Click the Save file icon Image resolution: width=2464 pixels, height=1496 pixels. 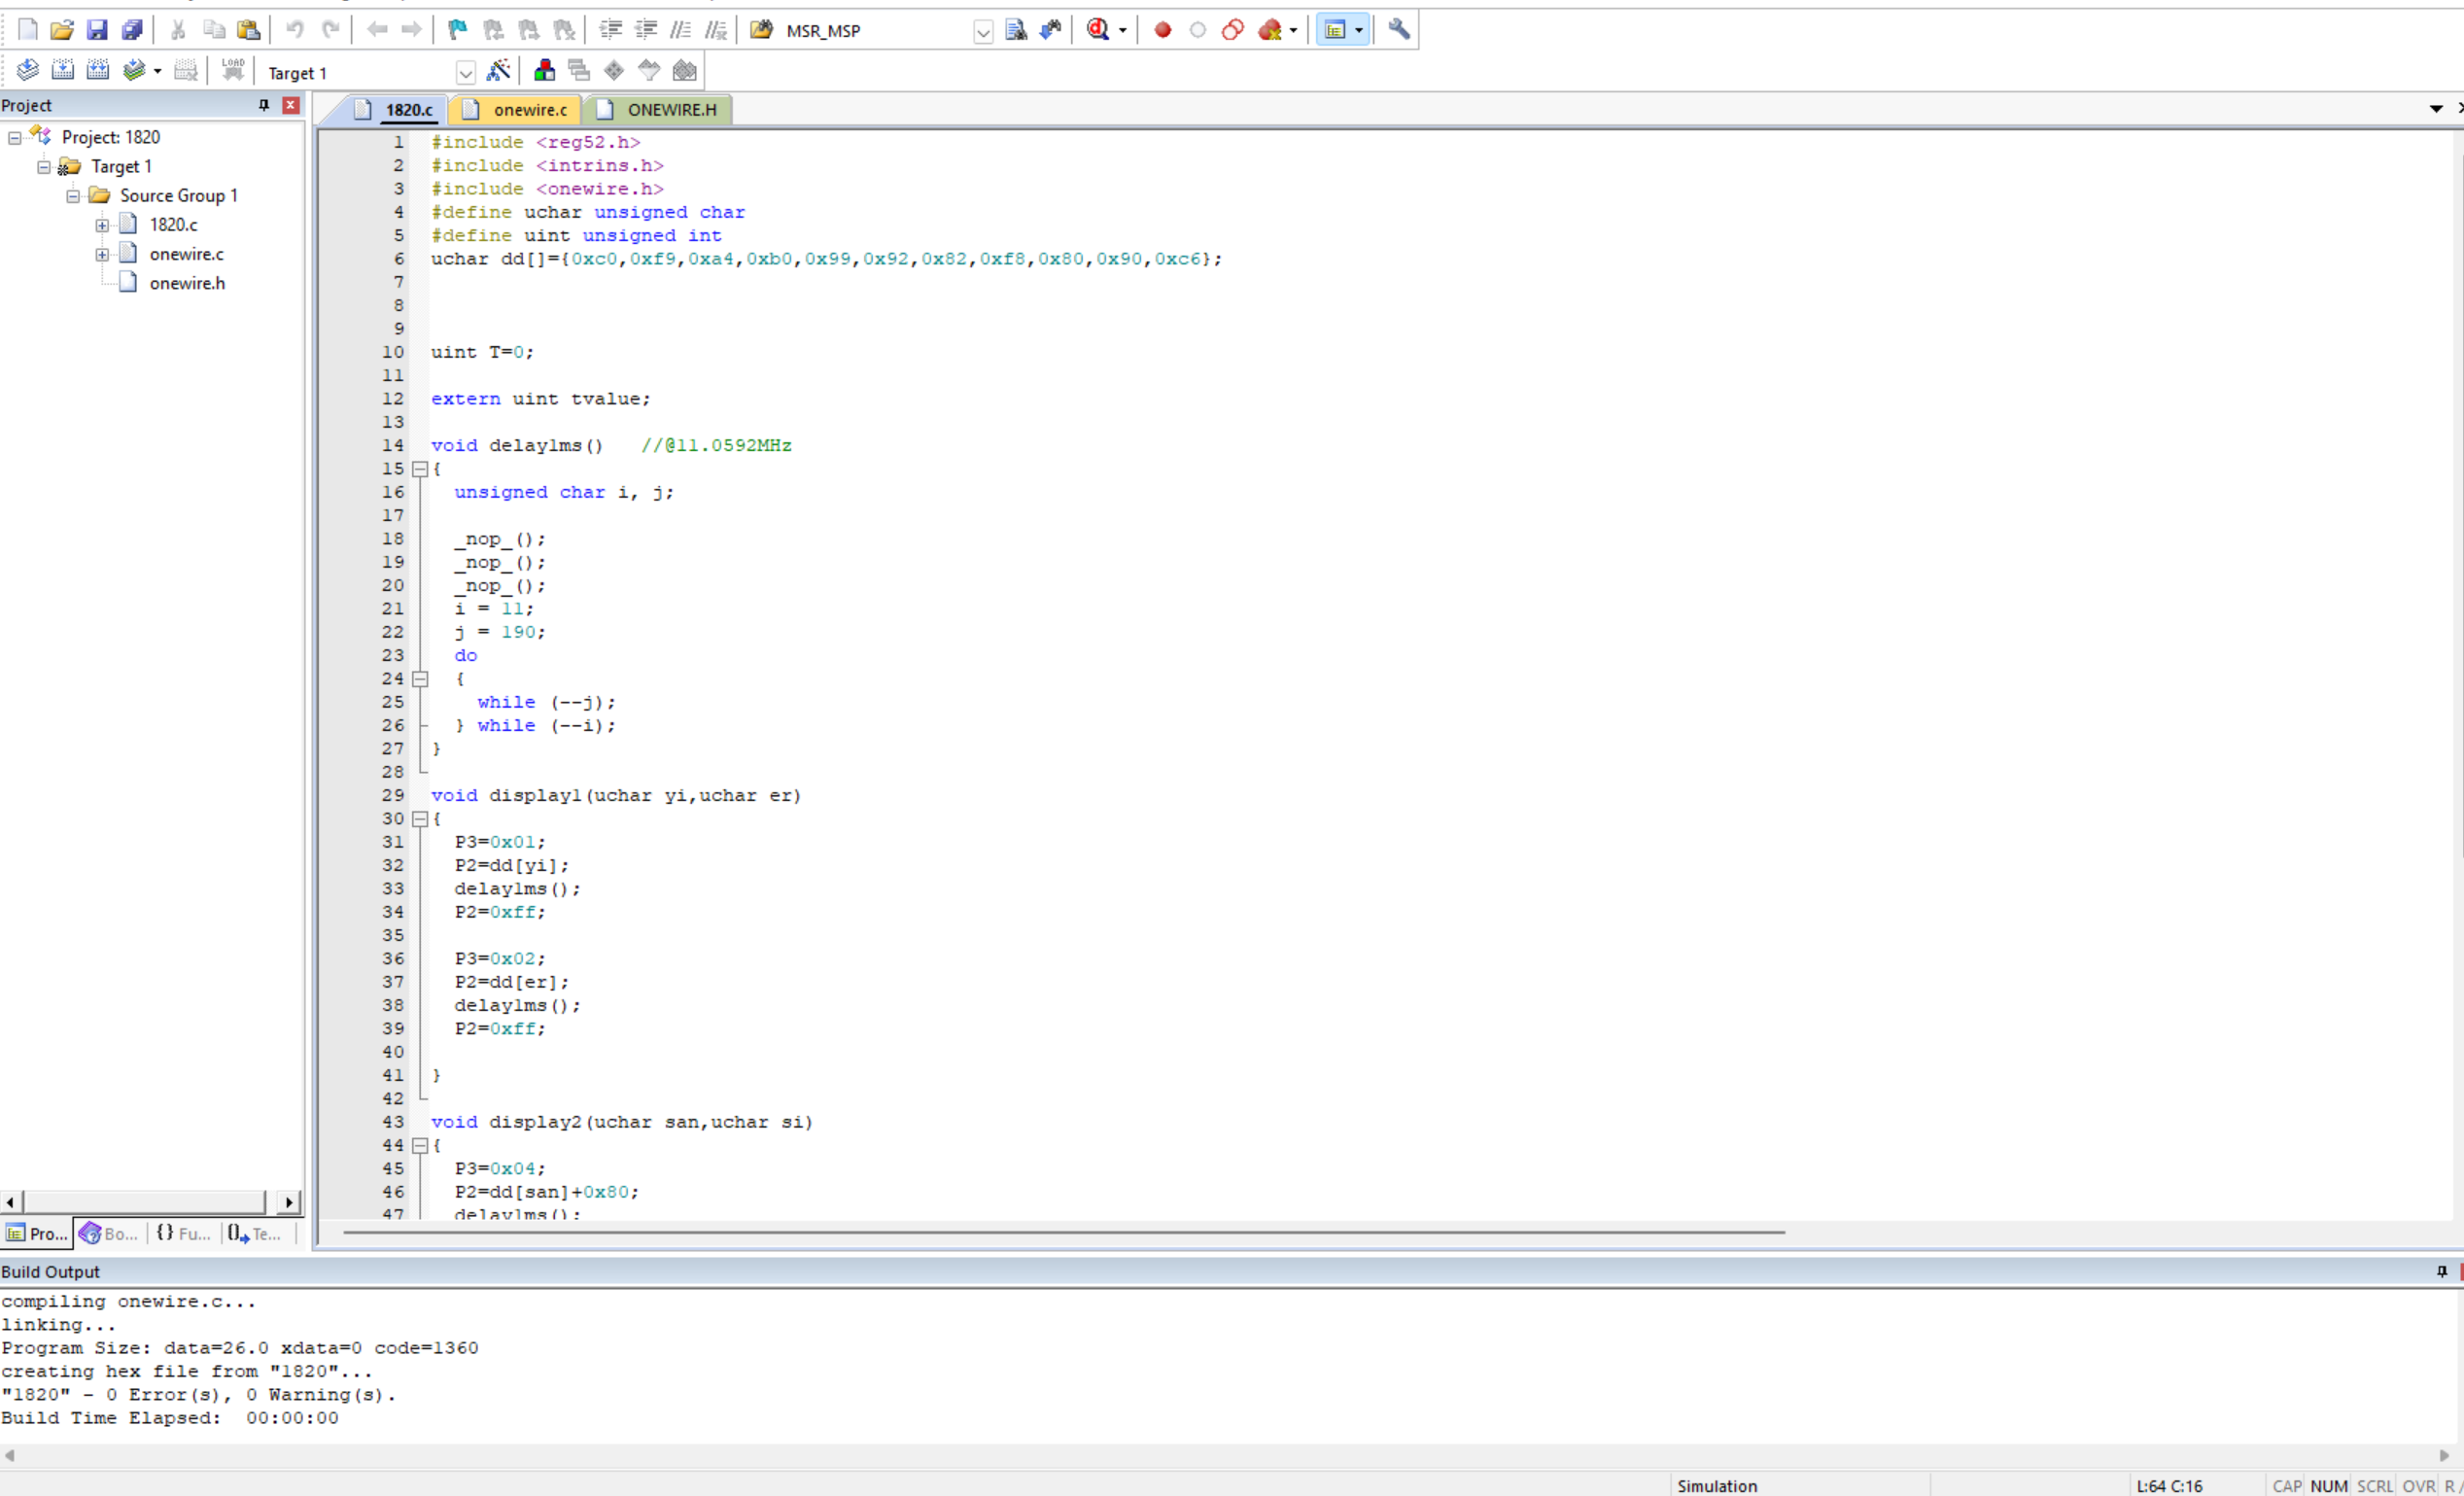pos(97,30)
